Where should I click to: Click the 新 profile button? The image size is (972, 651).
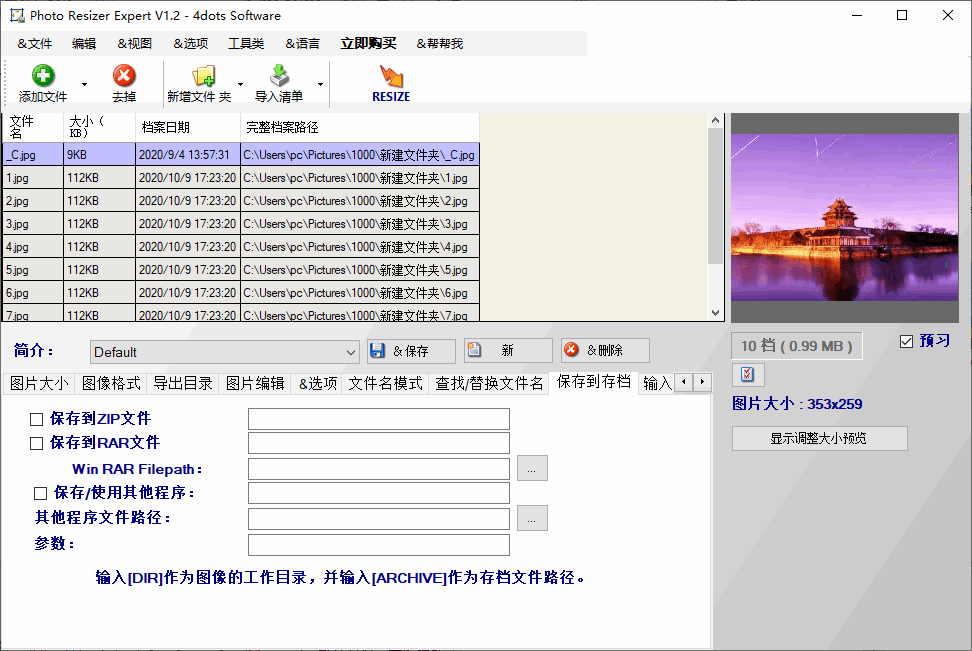point(508,351)
